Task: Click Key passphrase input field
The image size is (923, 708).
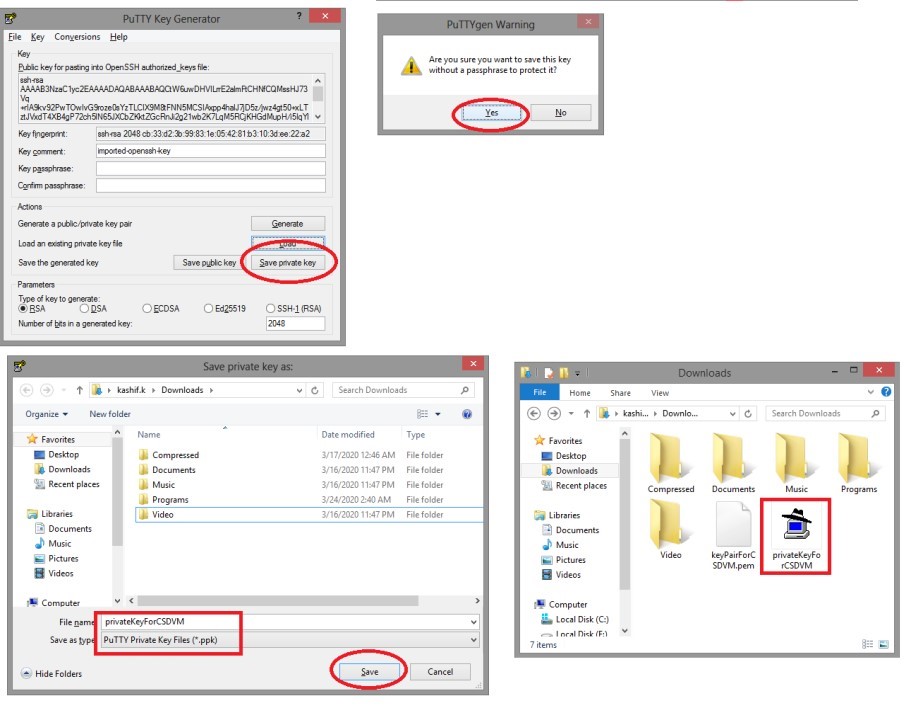Action: click(x=211, y=168)
